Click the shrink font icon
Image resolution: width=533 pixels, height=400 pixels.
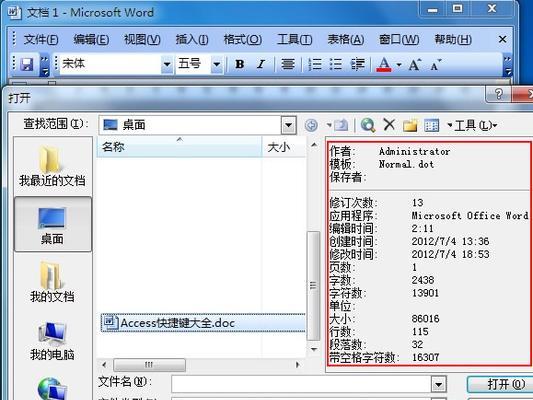tap(435, 64)
